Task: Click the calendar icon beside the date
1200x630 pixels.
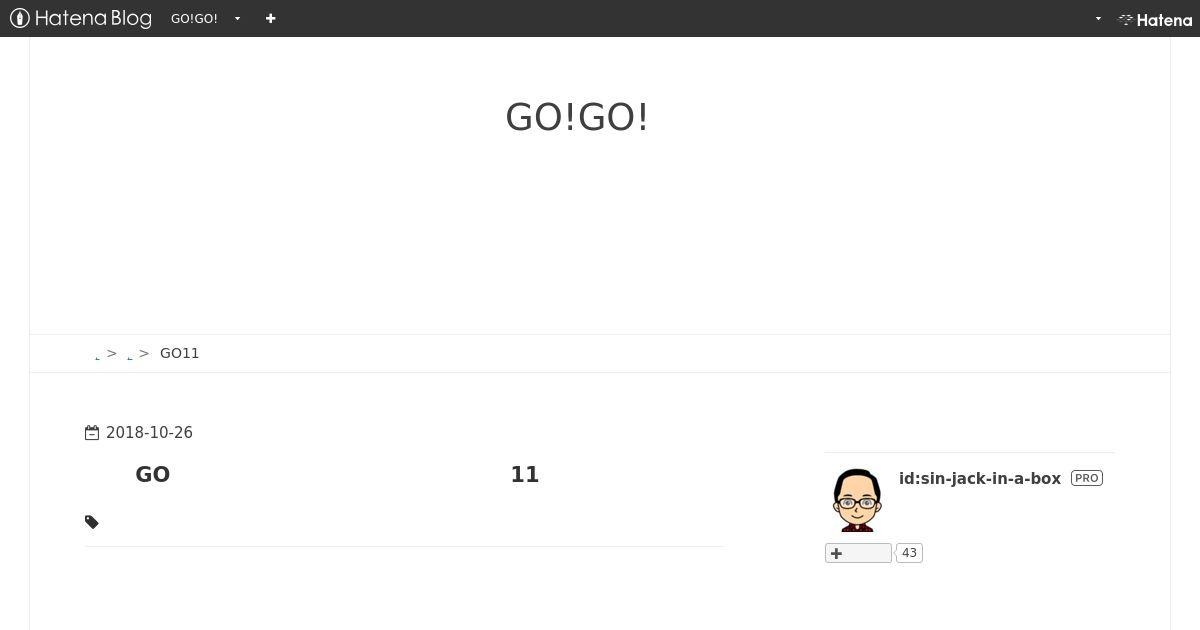Action: 92,433
